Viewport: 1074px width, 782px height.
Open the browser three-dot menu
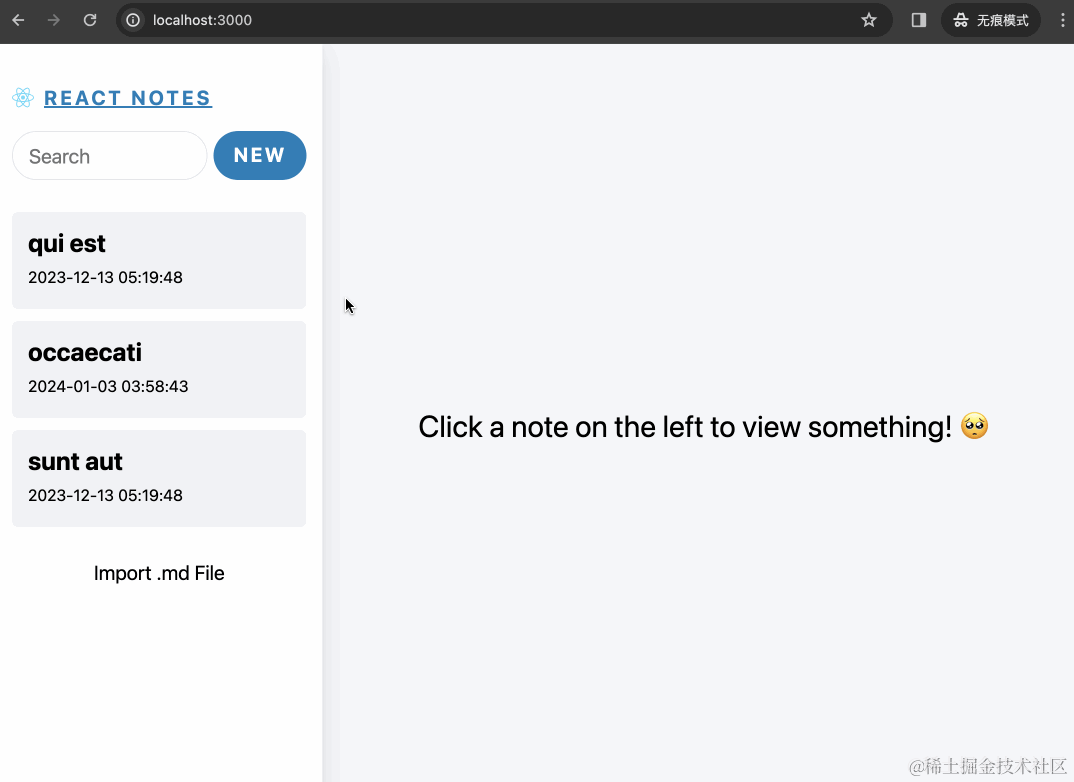pyautogui.click(x=1062, y=20)
